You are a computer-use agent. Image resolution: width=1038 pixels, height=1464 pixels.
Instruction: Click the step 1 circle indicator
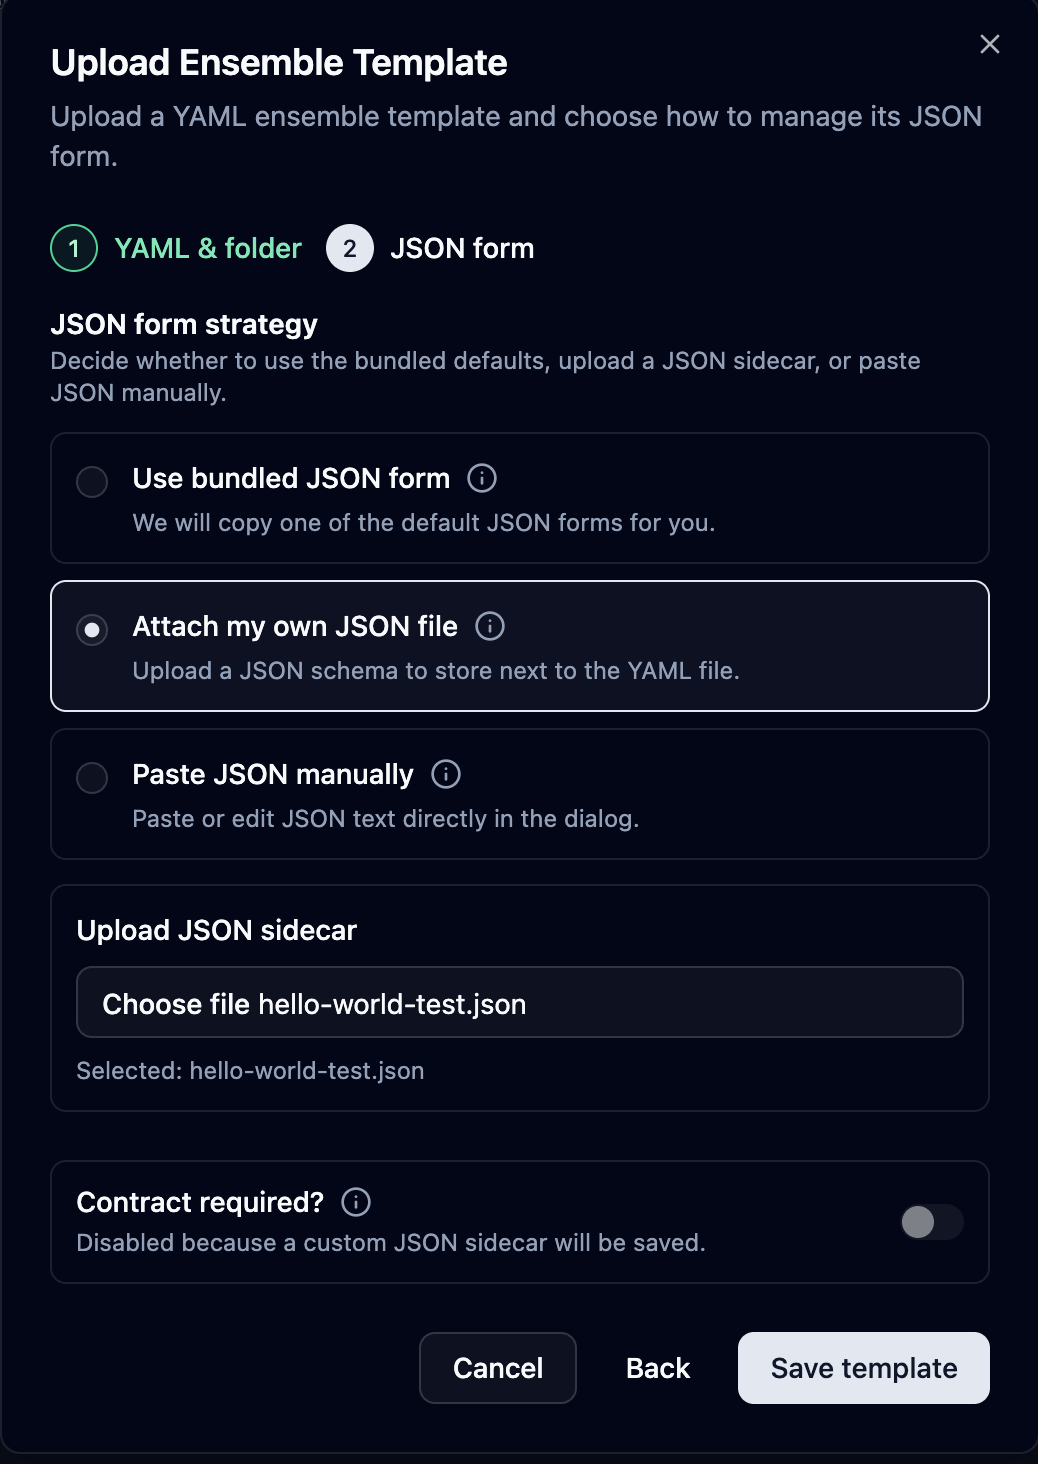[74, 249]
